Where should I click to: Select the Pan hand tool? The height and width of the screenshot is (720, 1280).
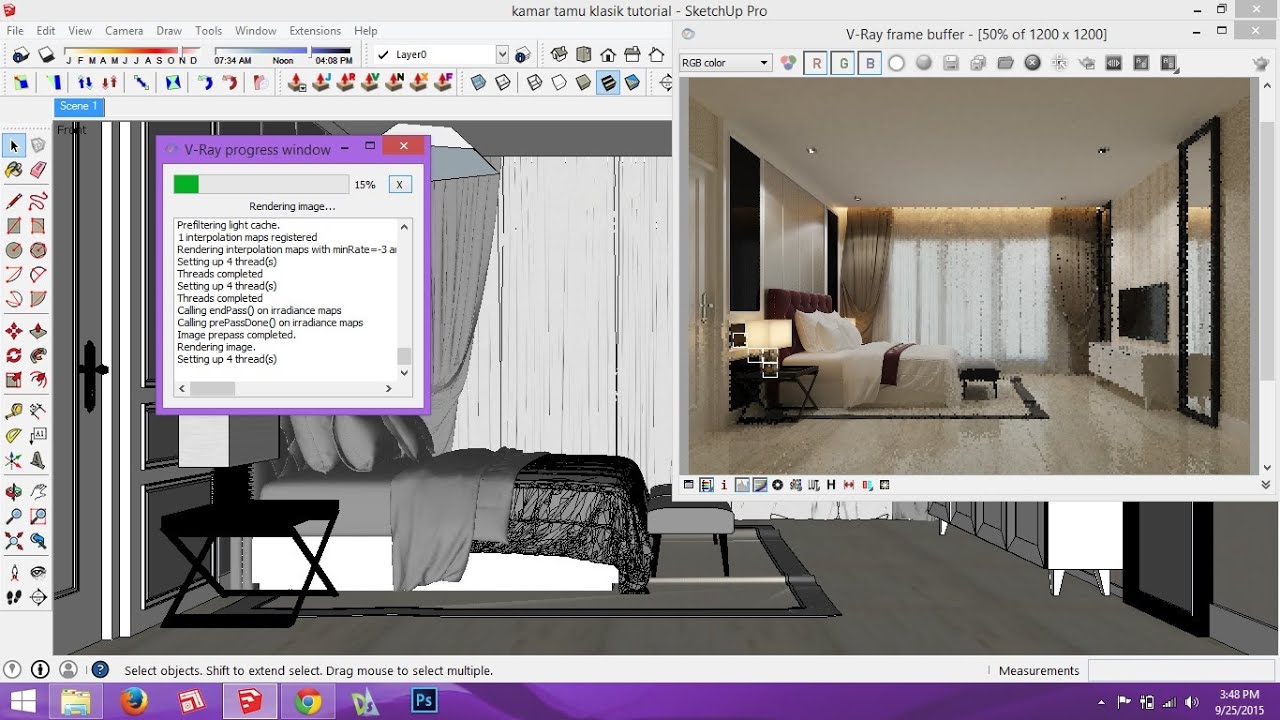point(38,492)
